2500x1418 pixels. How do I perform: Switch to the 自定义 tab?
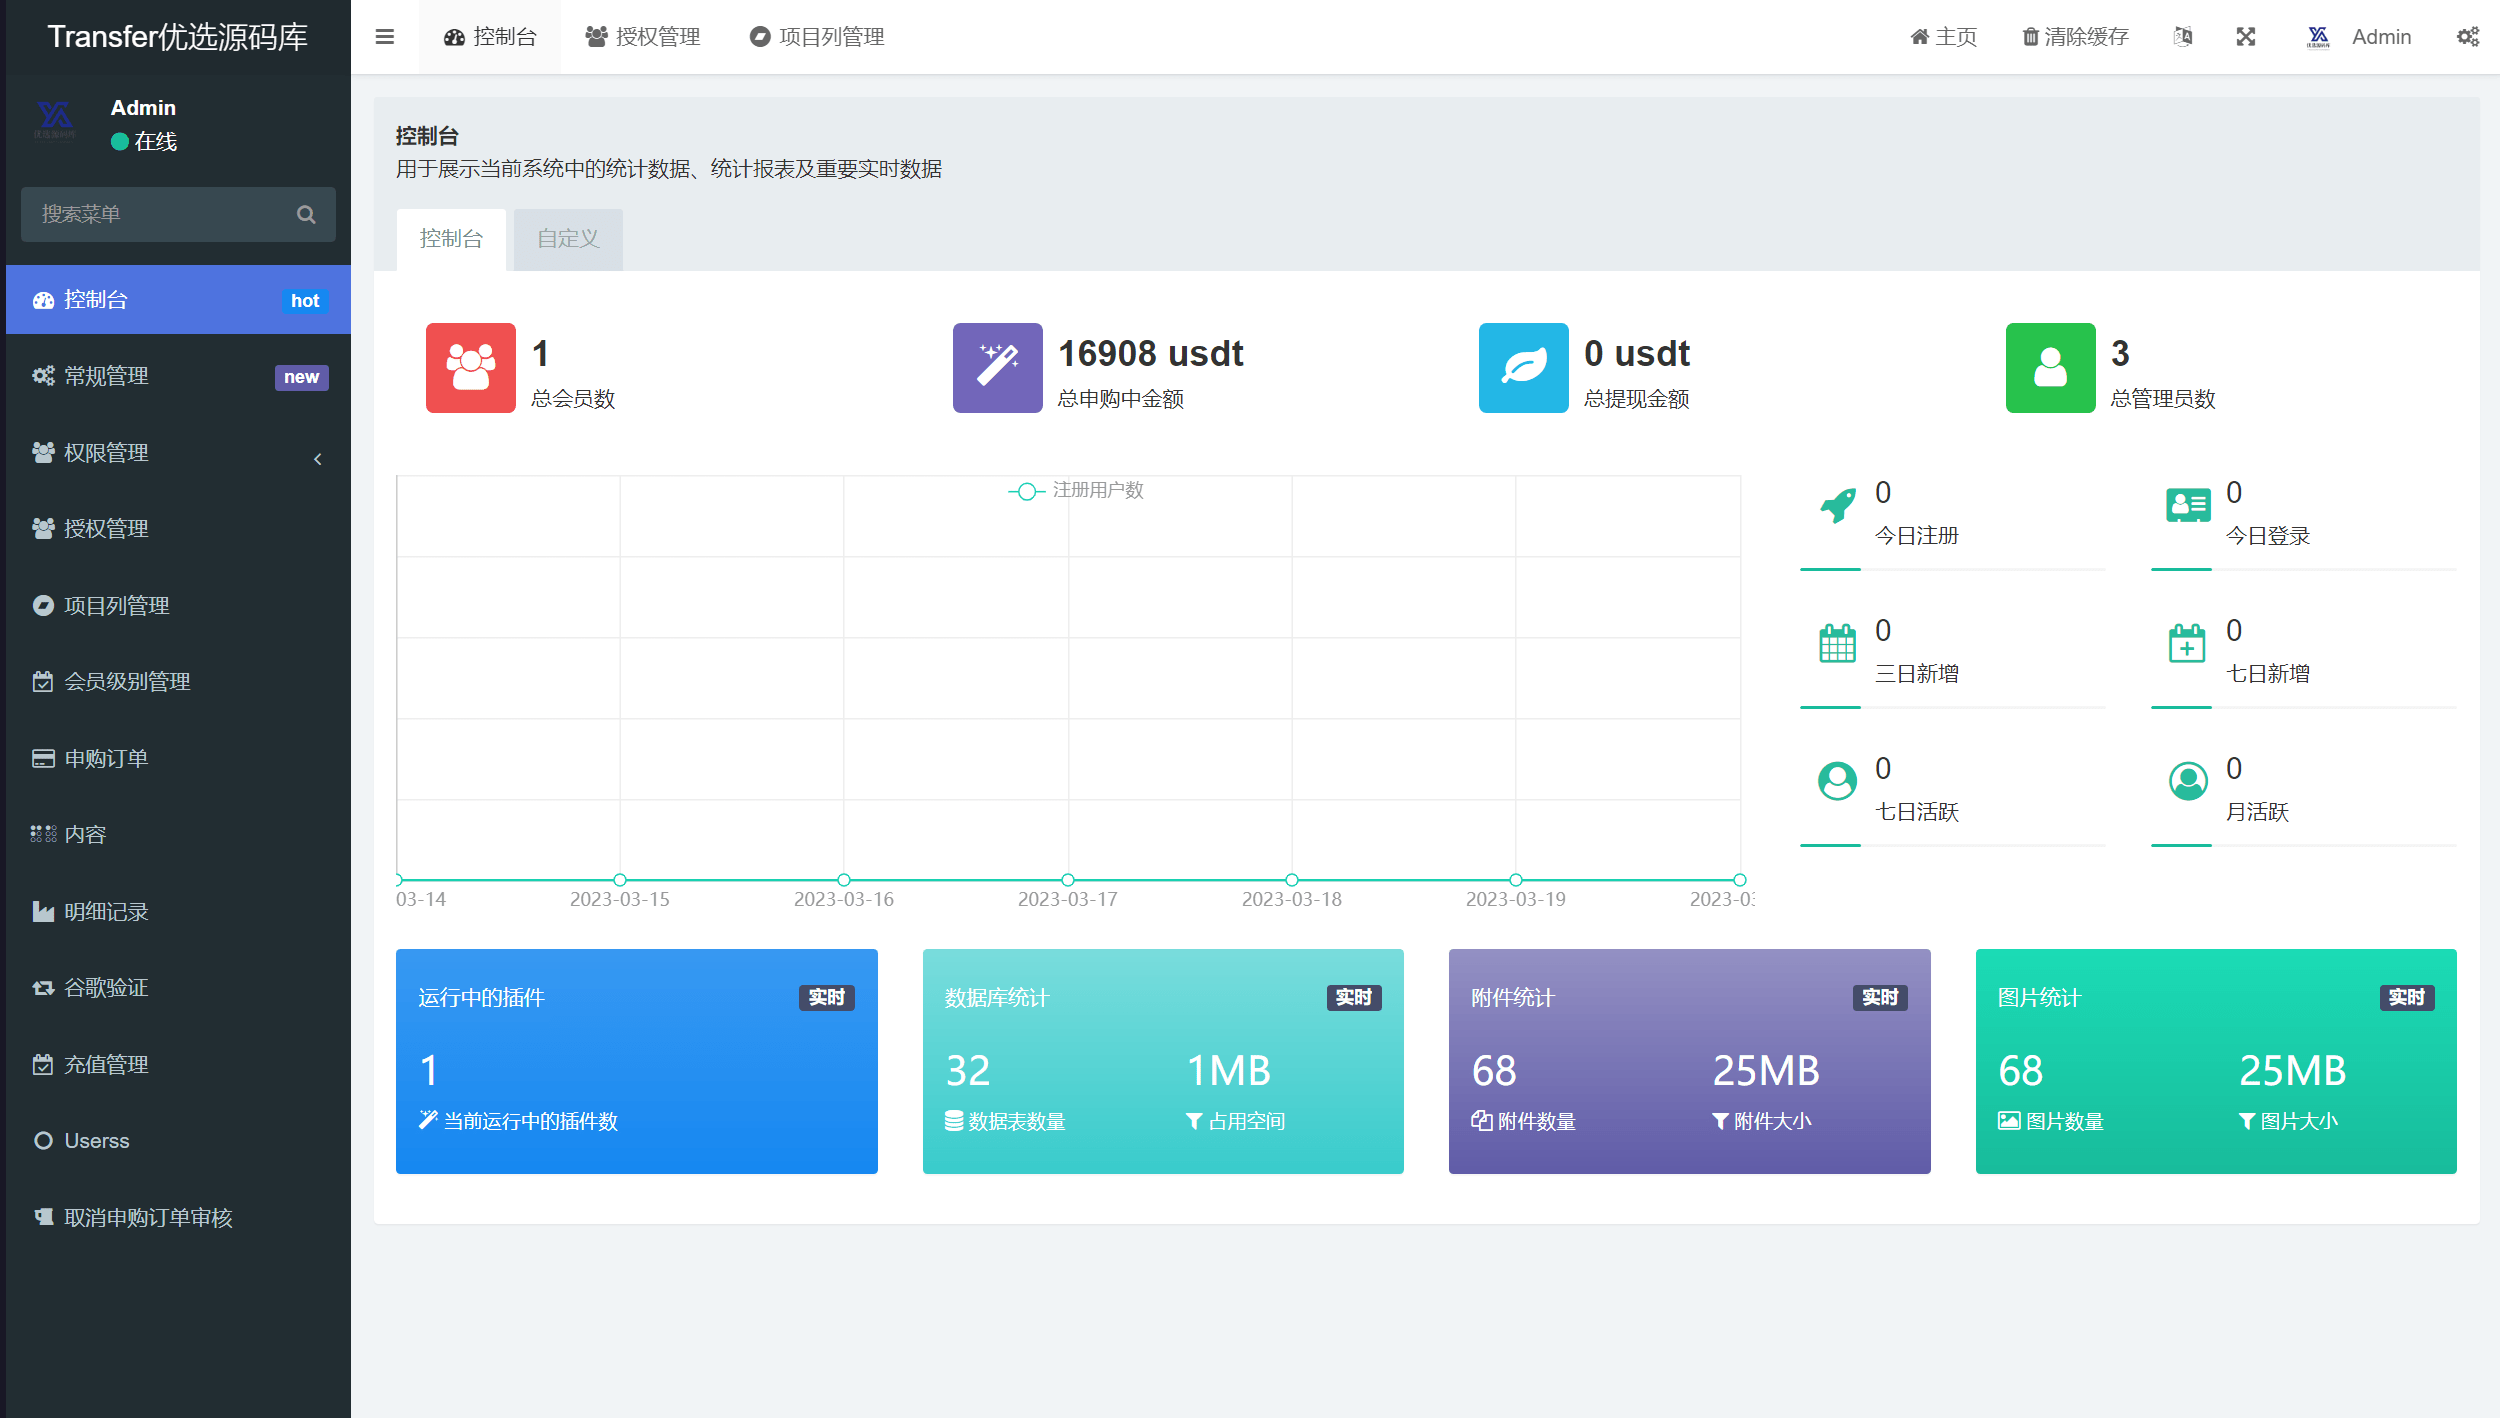pyautogui.click(x=568, y=239)
